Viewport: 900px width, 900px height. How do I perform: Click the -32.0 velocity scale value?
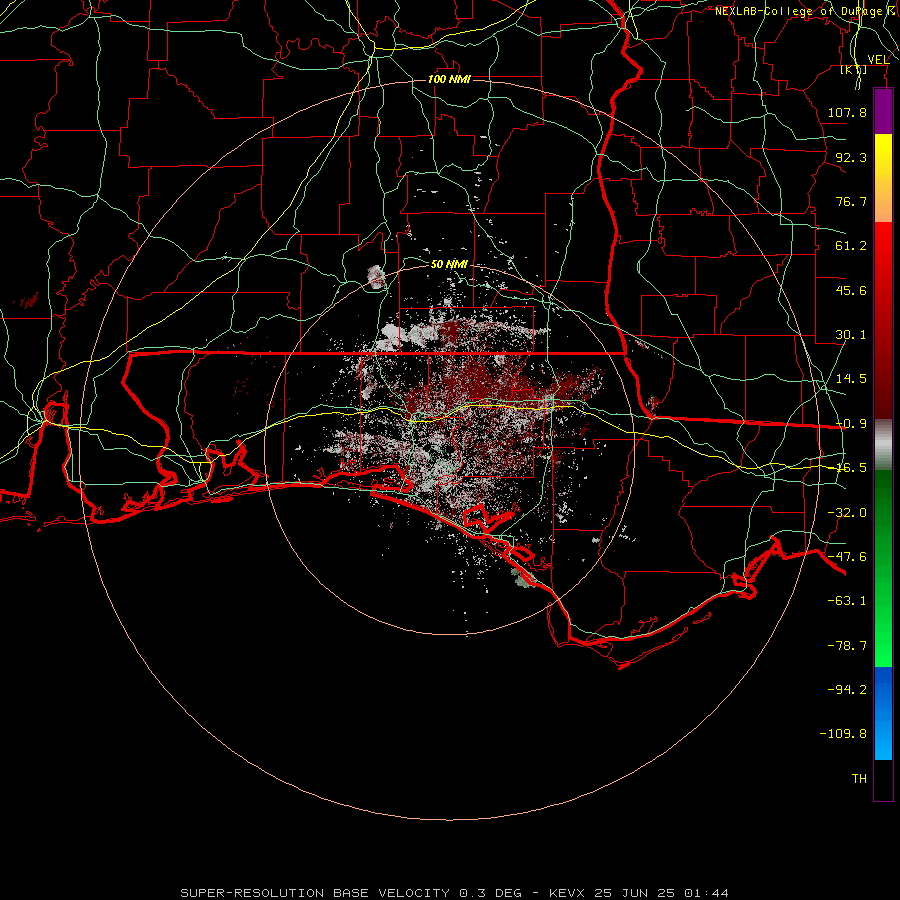point(847,513)
